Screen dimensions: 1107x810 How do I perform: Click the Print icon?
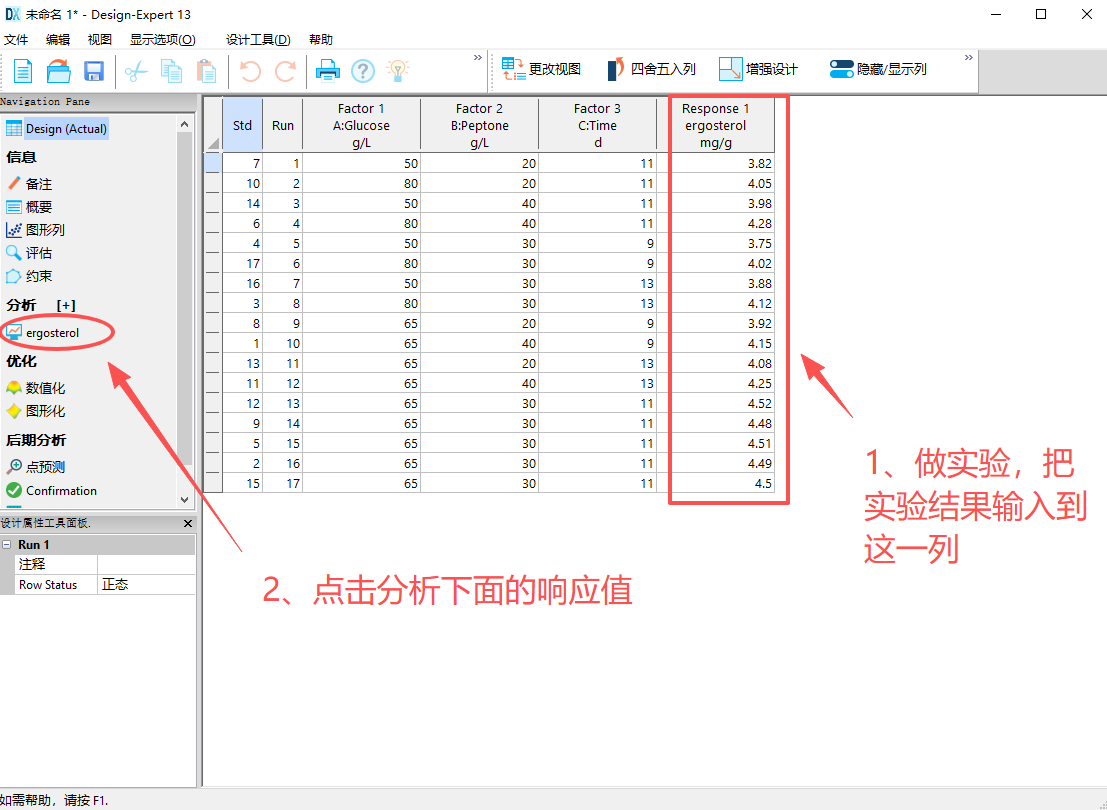pyautogui.click(x=328, y=70)
